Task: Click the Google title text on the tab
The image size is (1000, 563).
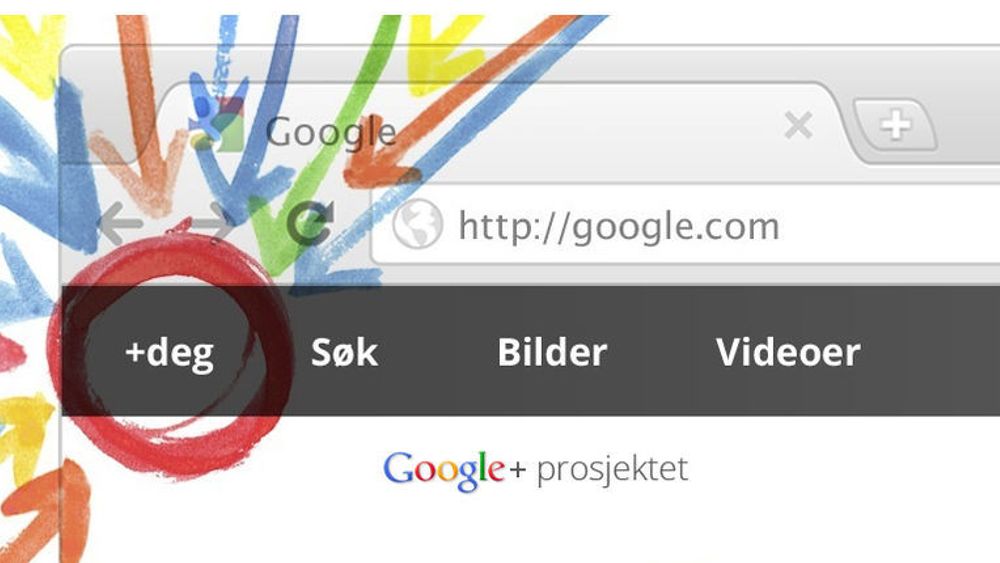Action: point(330,133)
